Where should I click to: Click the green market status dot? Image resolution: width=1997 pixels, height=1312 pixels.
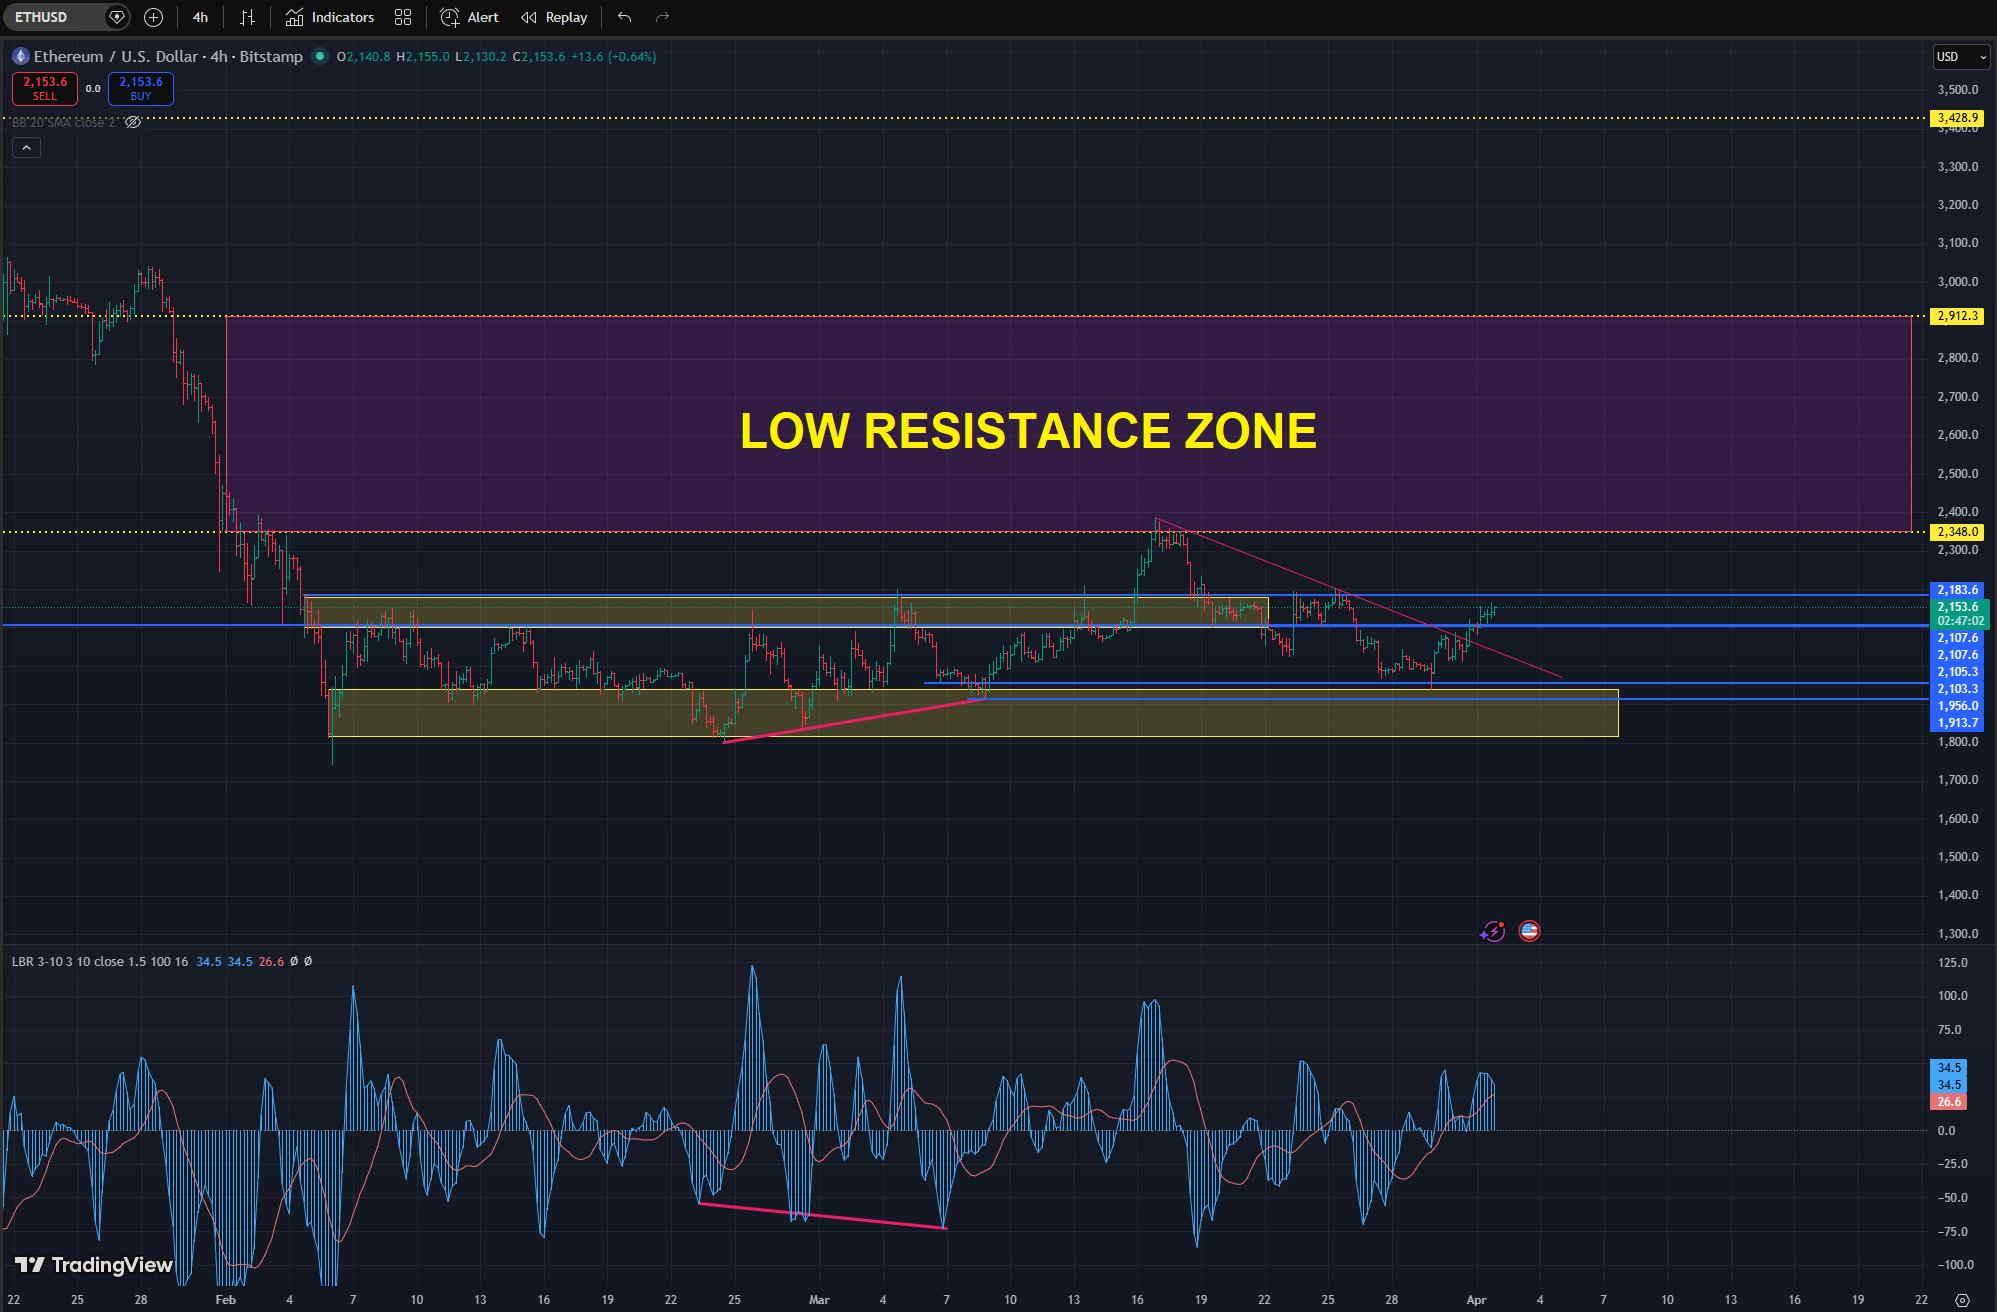320,56
